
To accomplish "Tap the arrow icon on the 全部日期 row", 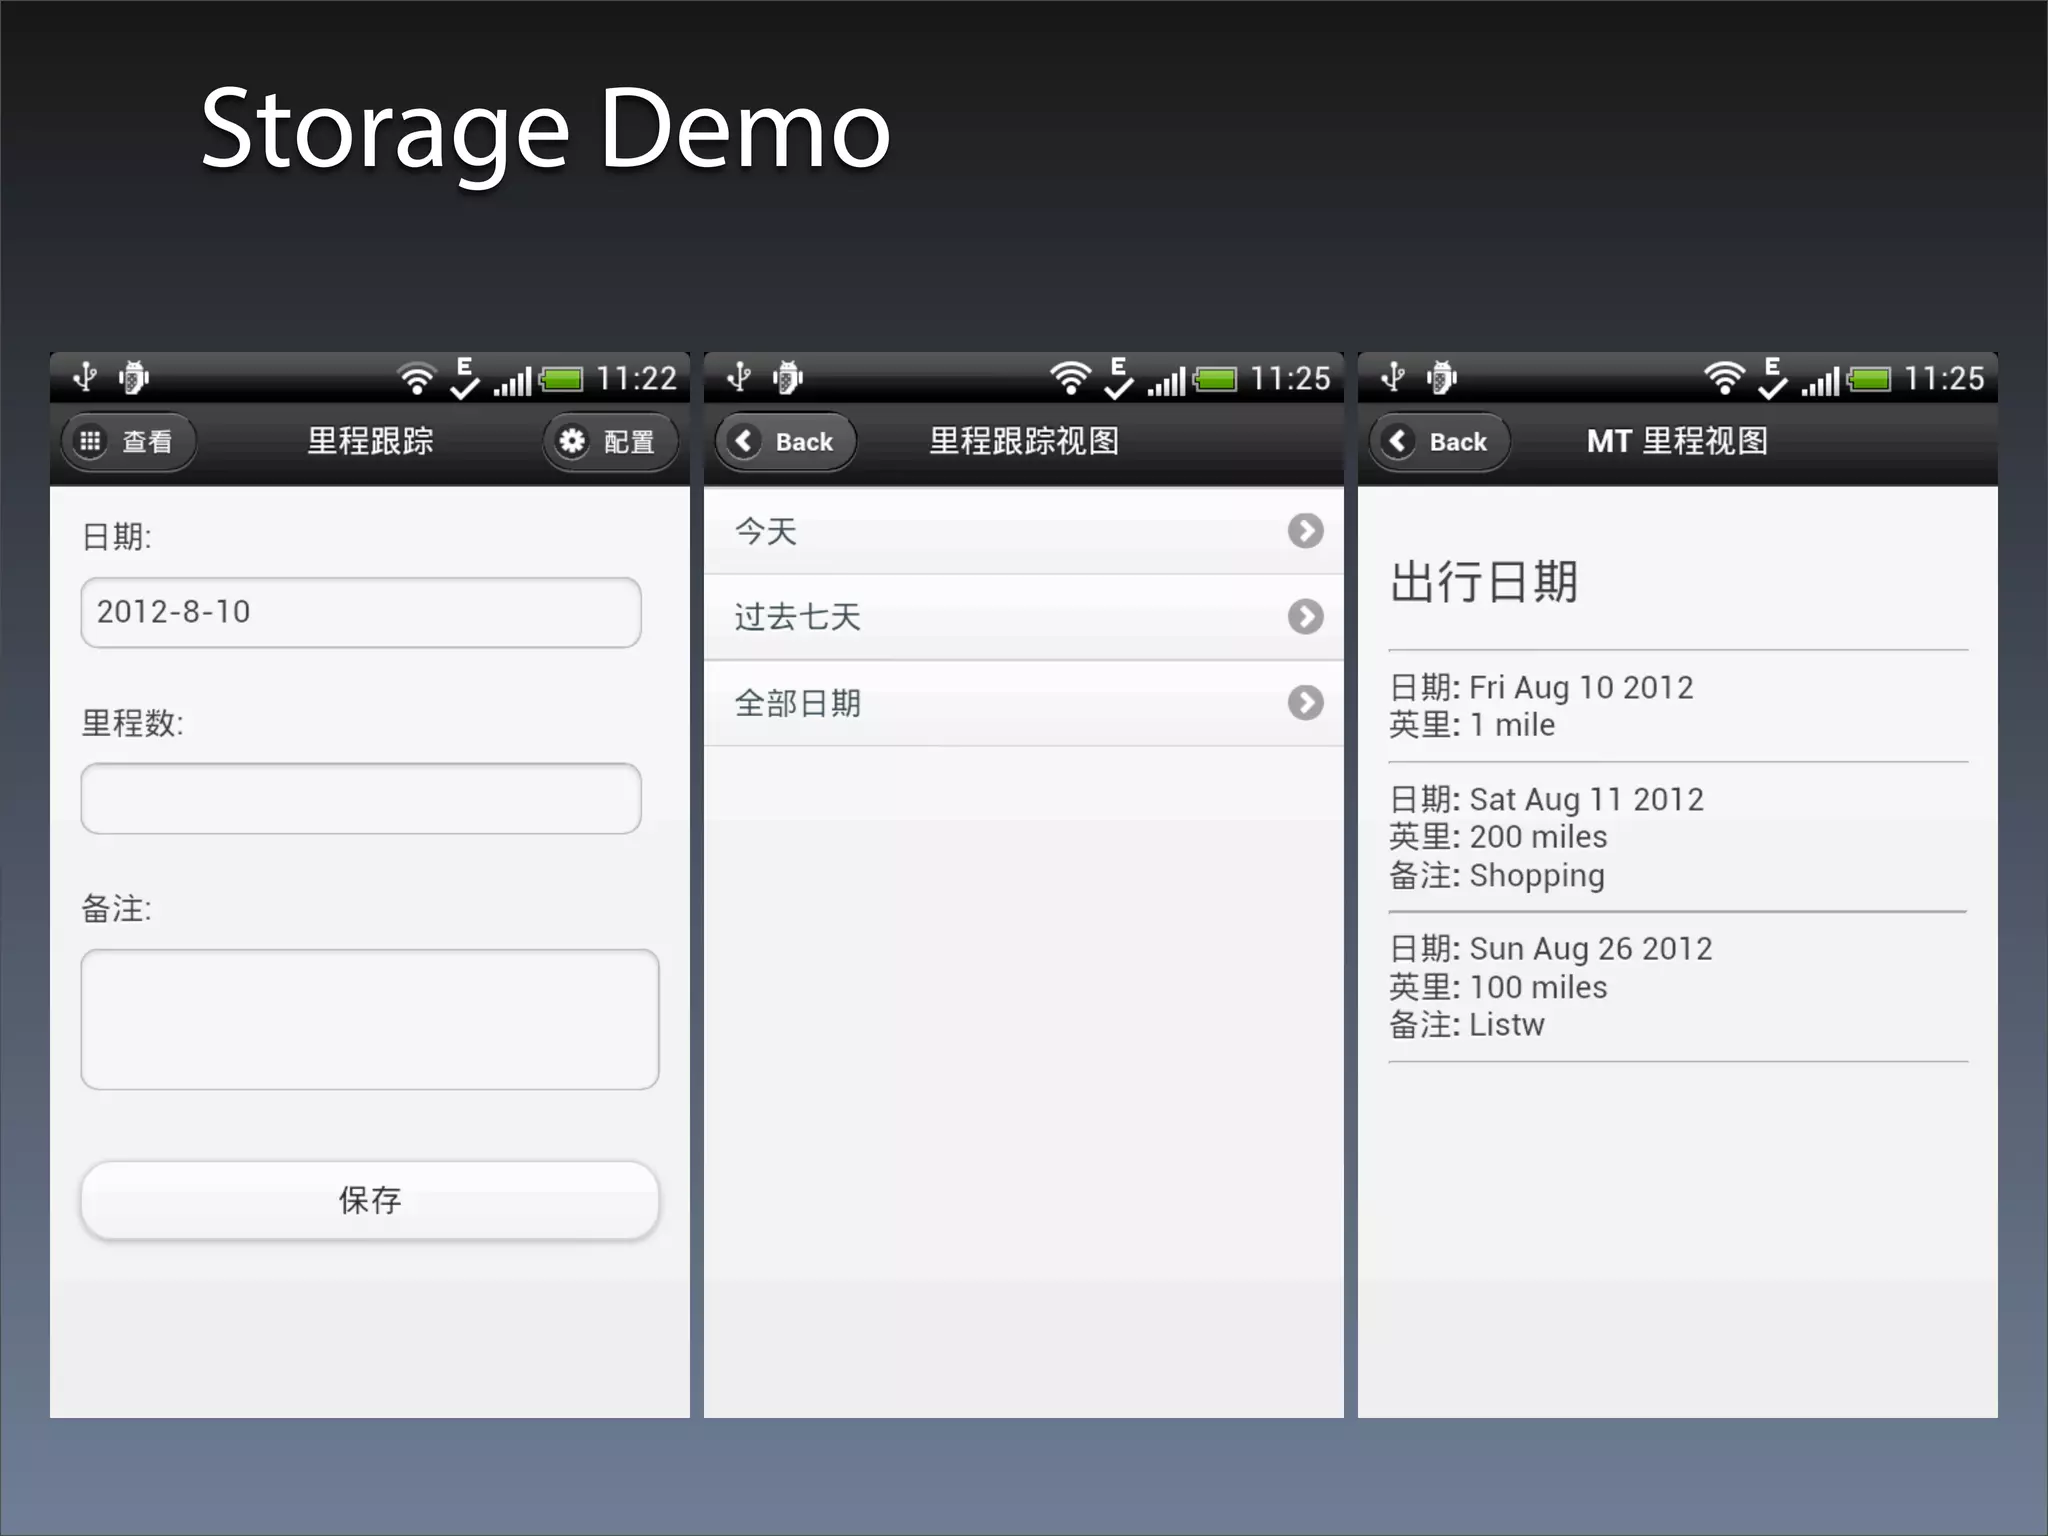I will coord(1305,703).
